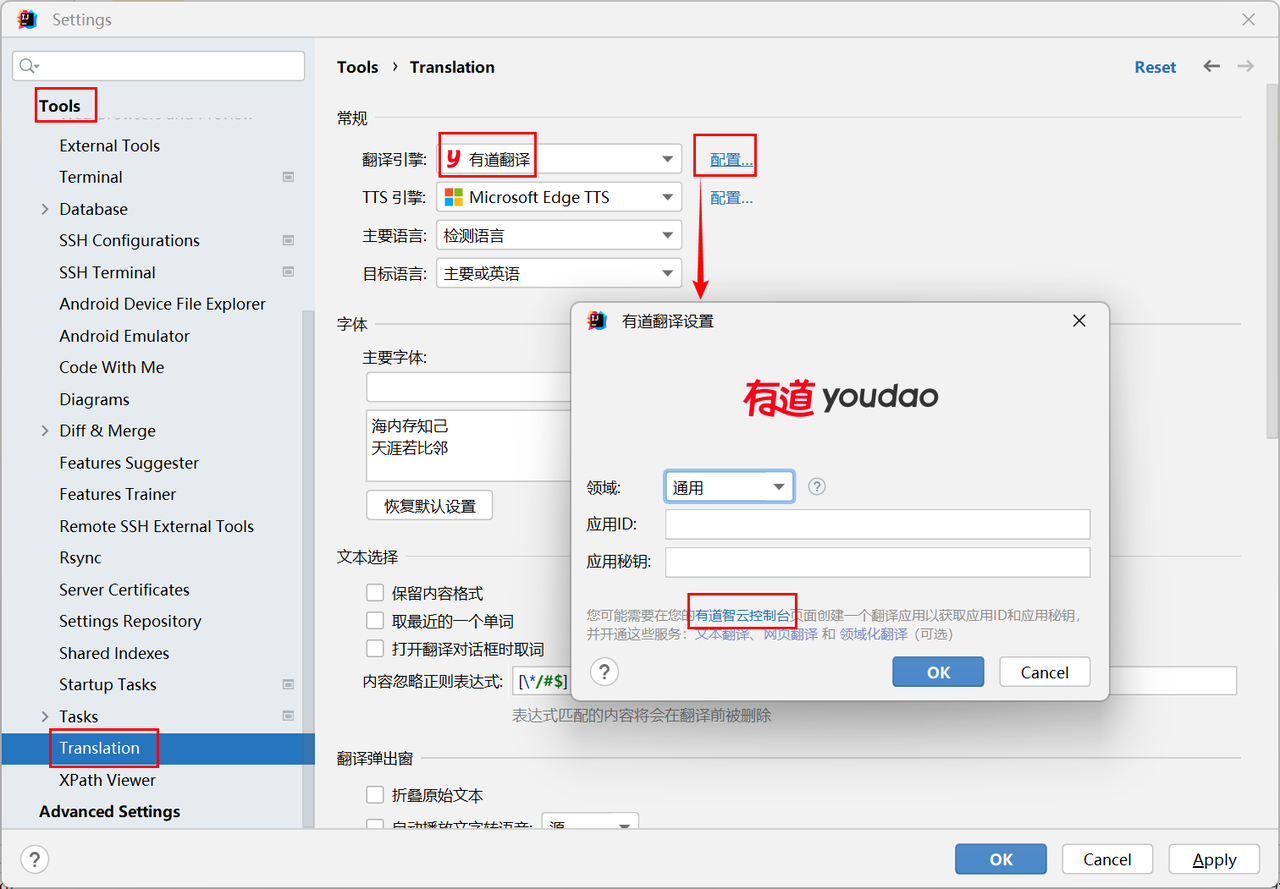The image size is (1280, 889).
Task: Click the project-level icon beside SSH Configurations
Action: click(288, 240)
